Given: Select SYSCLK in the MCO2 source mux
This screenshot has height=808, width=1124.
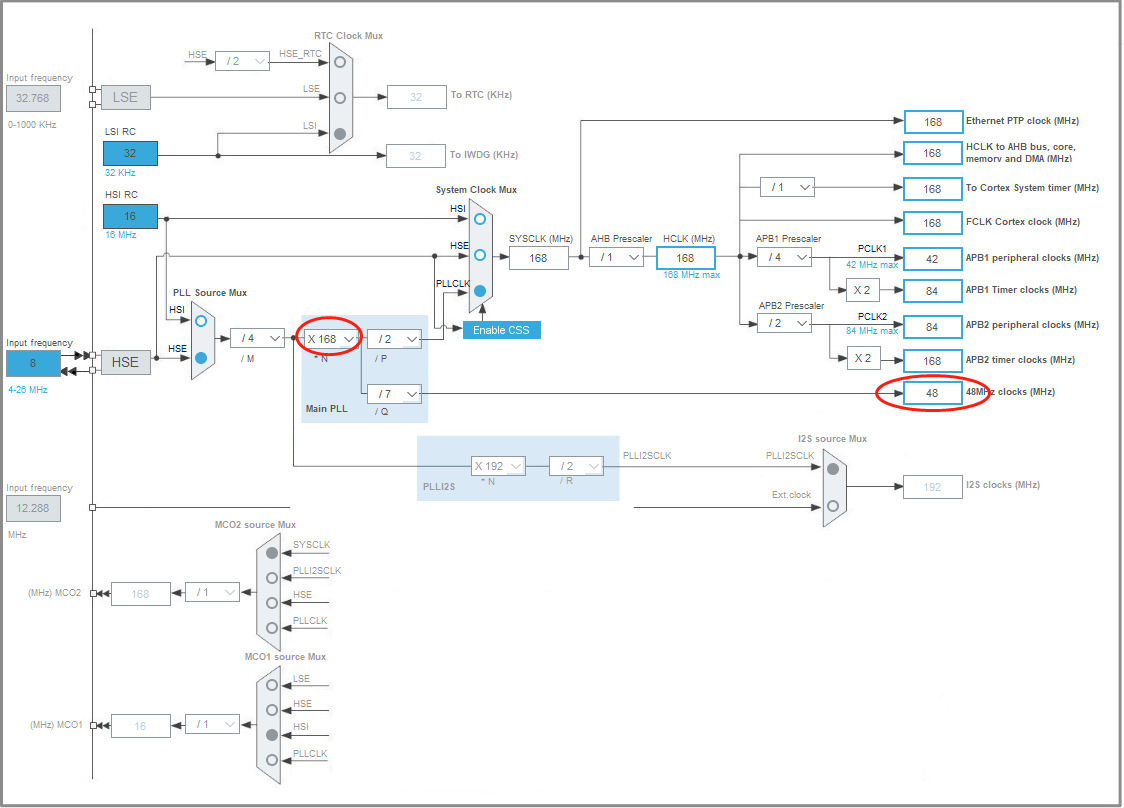Looking at the screenshot, I should click(x=270, y=551).
